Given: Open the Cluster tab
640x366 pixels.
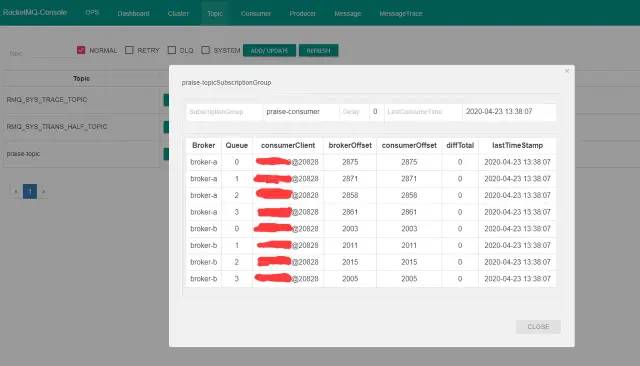Looking at the screenshot, I should point(178,13).
